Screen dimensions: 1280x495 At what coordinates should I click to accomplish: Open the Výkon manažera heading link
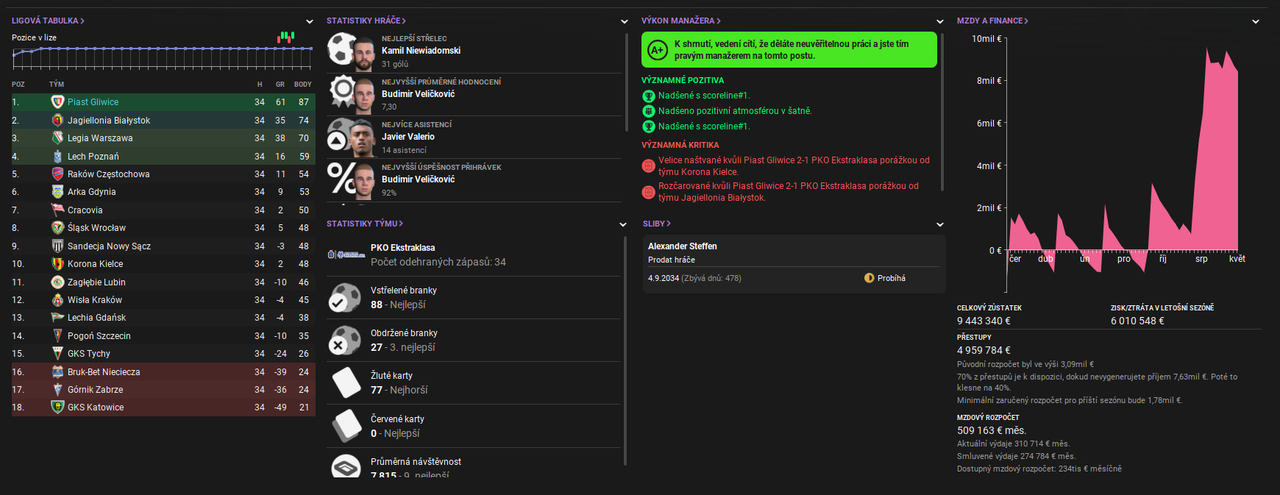pos(681,20)
